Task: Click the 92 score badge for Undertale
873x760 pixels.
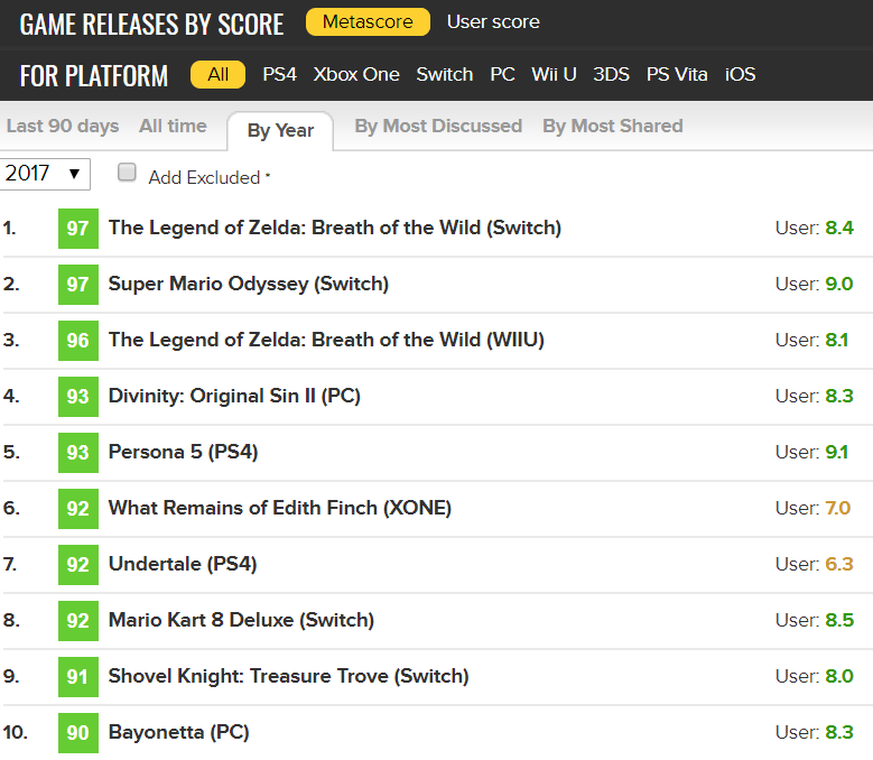Action: 78,564
